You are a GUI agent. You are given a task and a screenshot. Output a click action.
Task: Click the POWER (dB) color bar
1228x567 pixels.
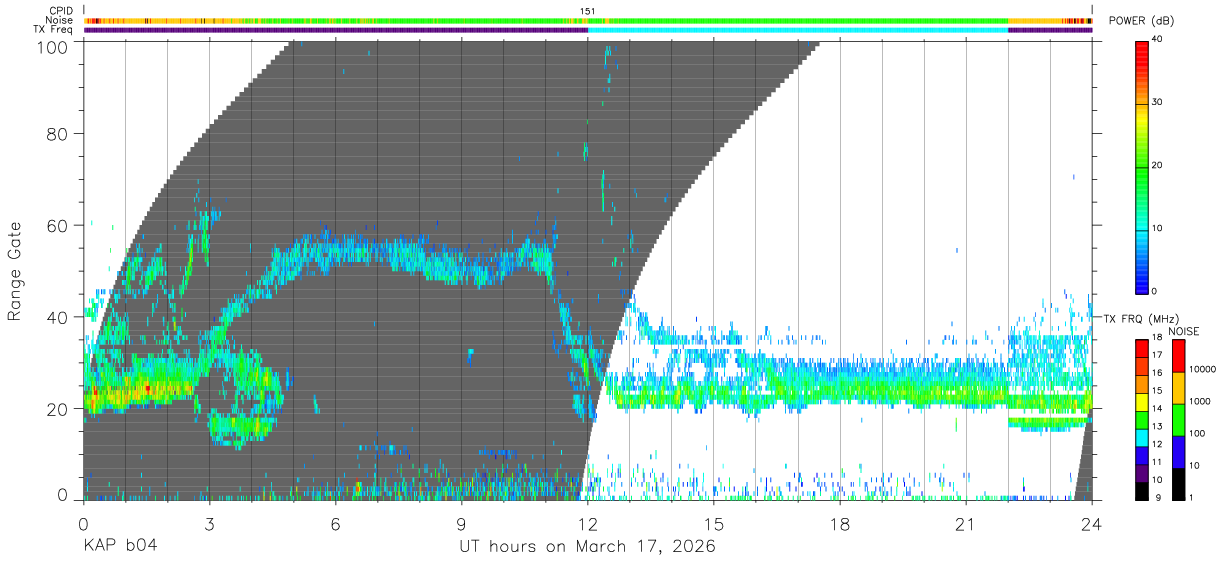1142,166
